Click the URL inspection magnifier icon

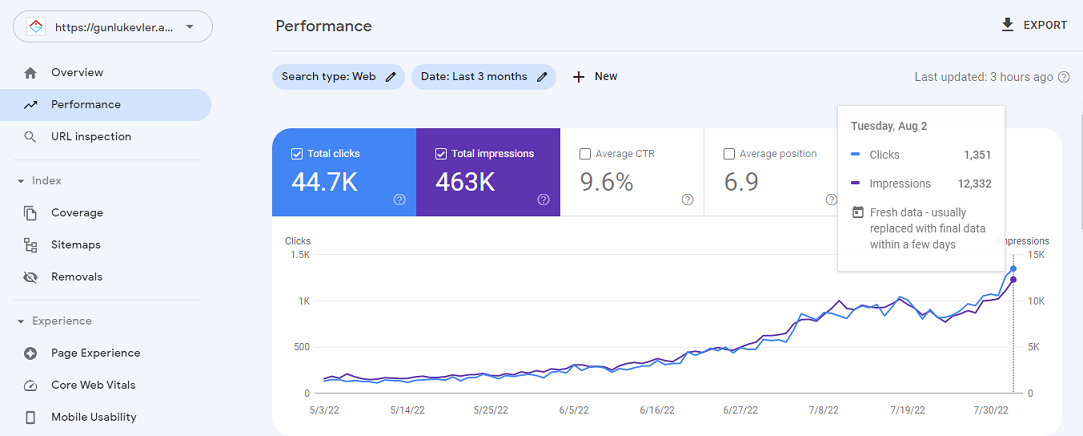[31, 137]
